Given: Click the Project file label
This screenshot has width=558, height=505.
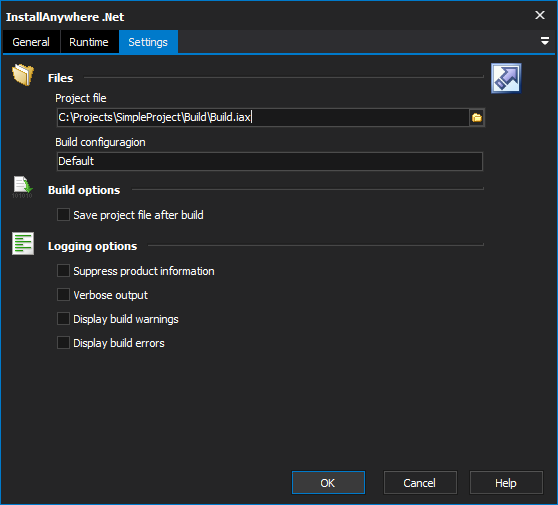Looking at the screenshot, I should tap(81, 98).
